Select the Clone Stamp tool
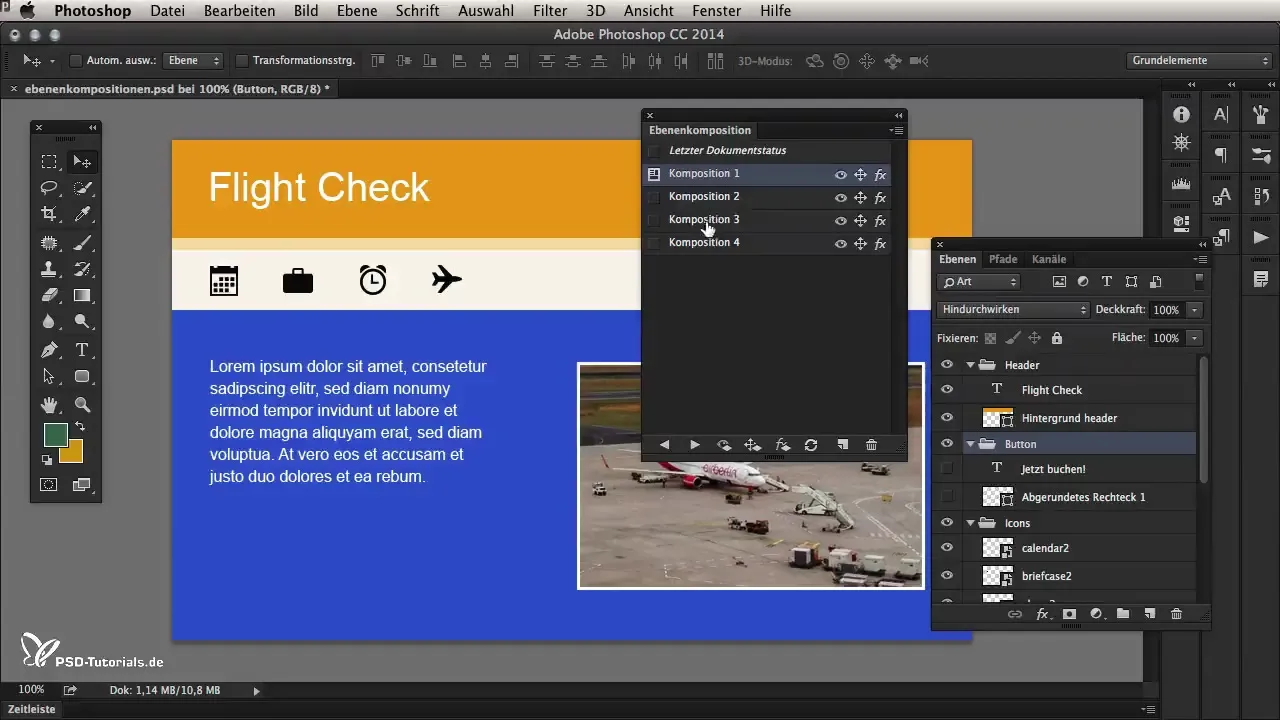The height and width of the screenshot is (720, 1280). [48, 268]
